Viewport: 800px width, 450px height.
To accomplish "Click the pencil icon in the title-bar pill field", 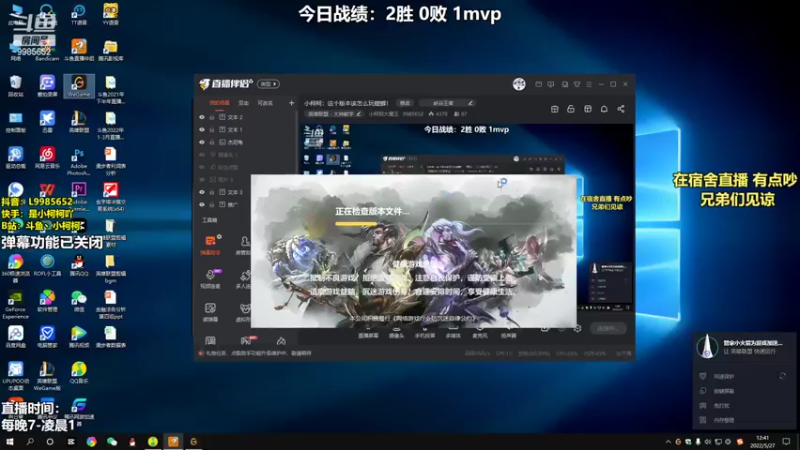I will point(470,103).
